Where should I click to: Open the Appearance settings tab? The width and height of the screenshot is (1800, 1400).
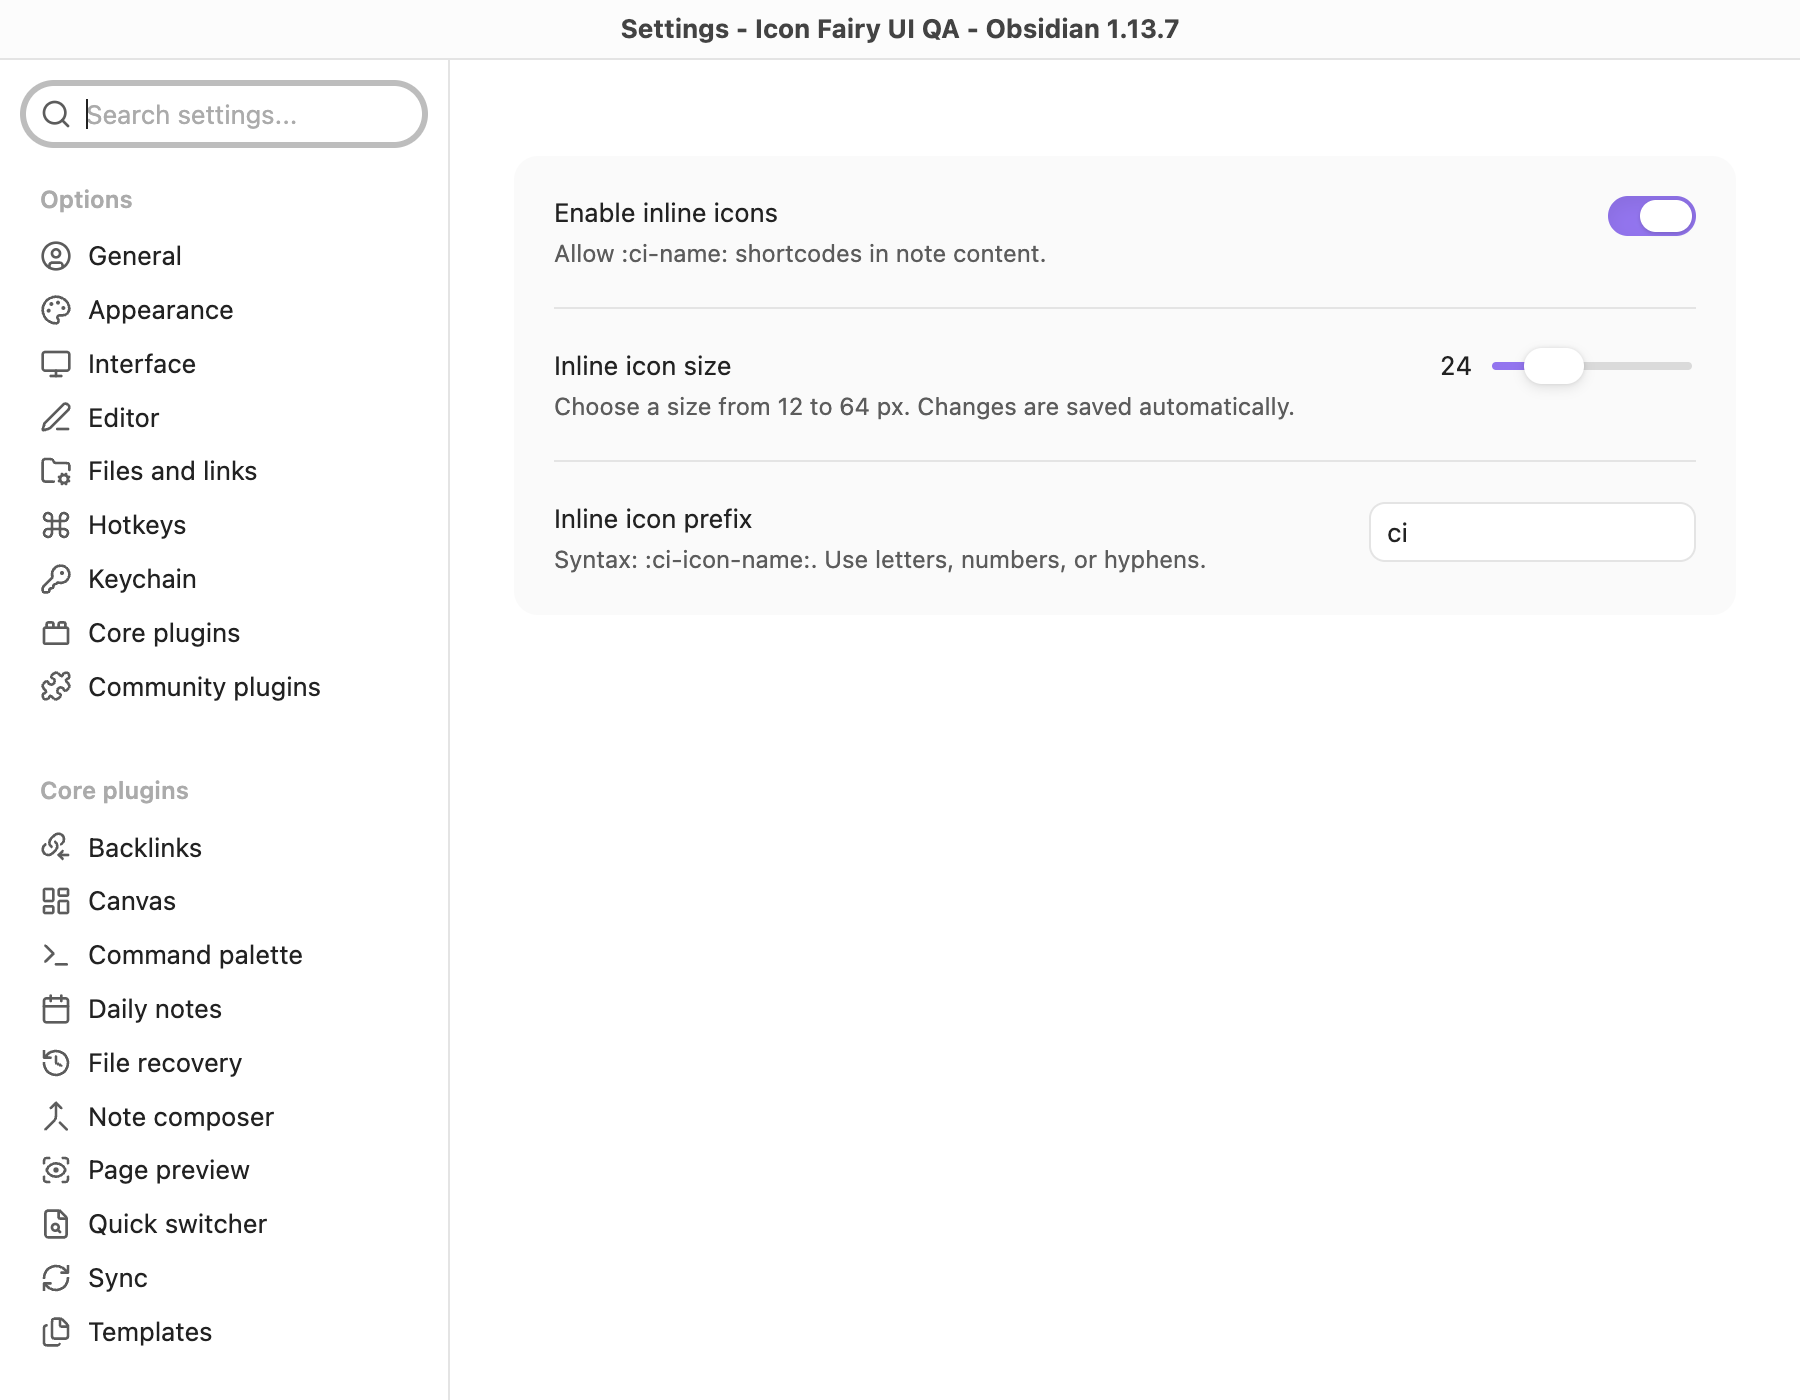pyautogui.click(x=224, y=310)
